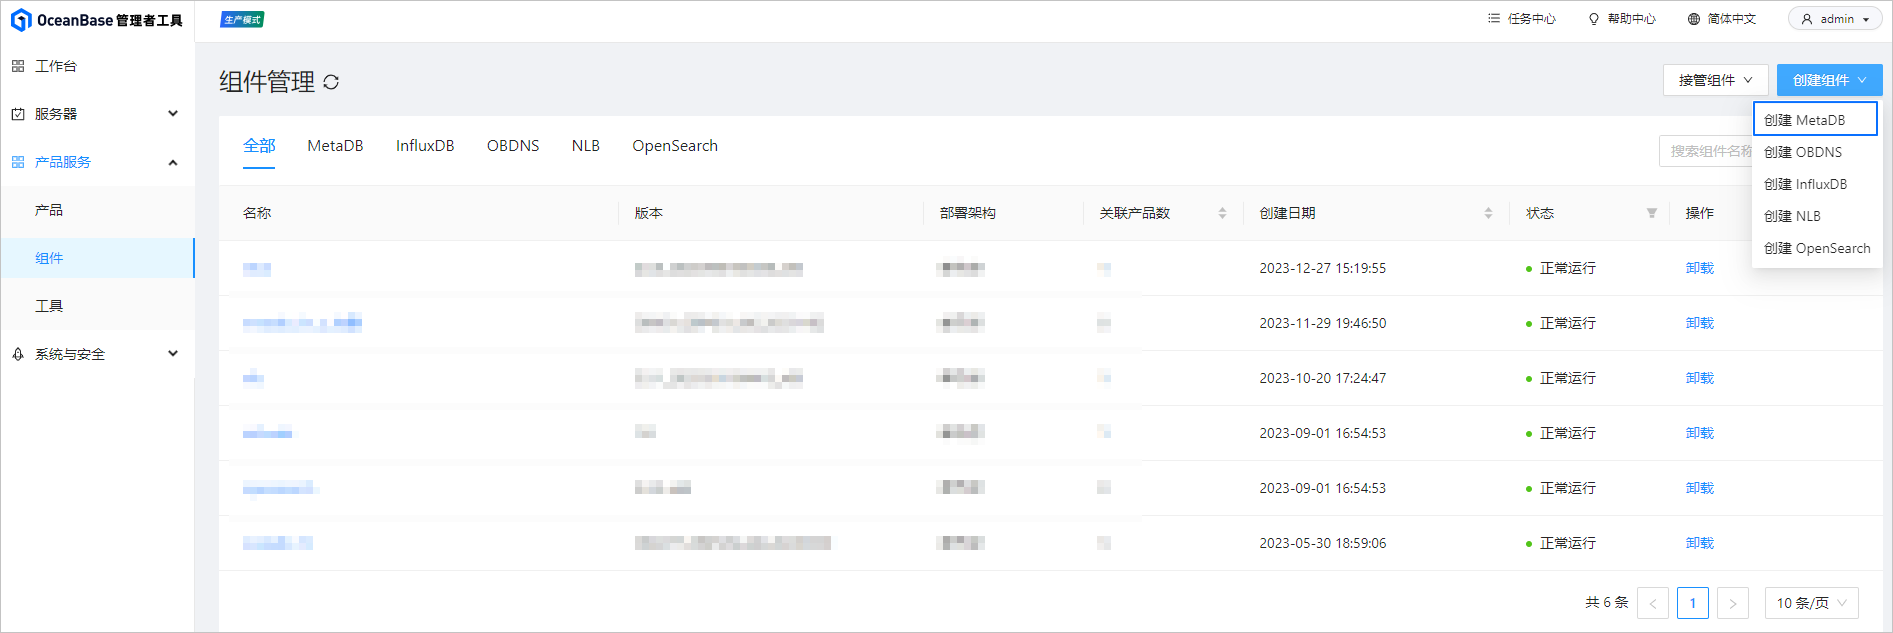This screenshot has width=1893, height=633.
Task: Click 正常运行 status in the 2023-12-27 row
Action: click(1567, 268)
